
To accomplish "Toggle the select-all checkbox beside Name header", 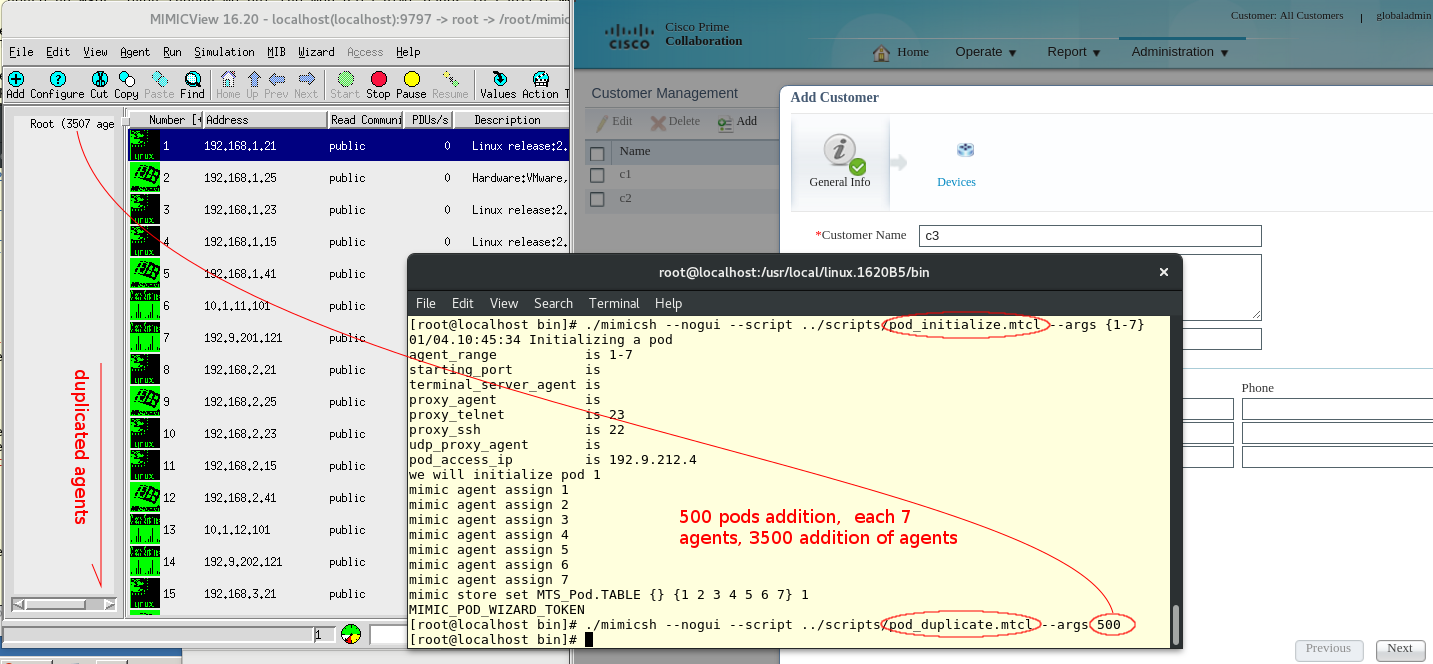I will (x=597, y=153).
